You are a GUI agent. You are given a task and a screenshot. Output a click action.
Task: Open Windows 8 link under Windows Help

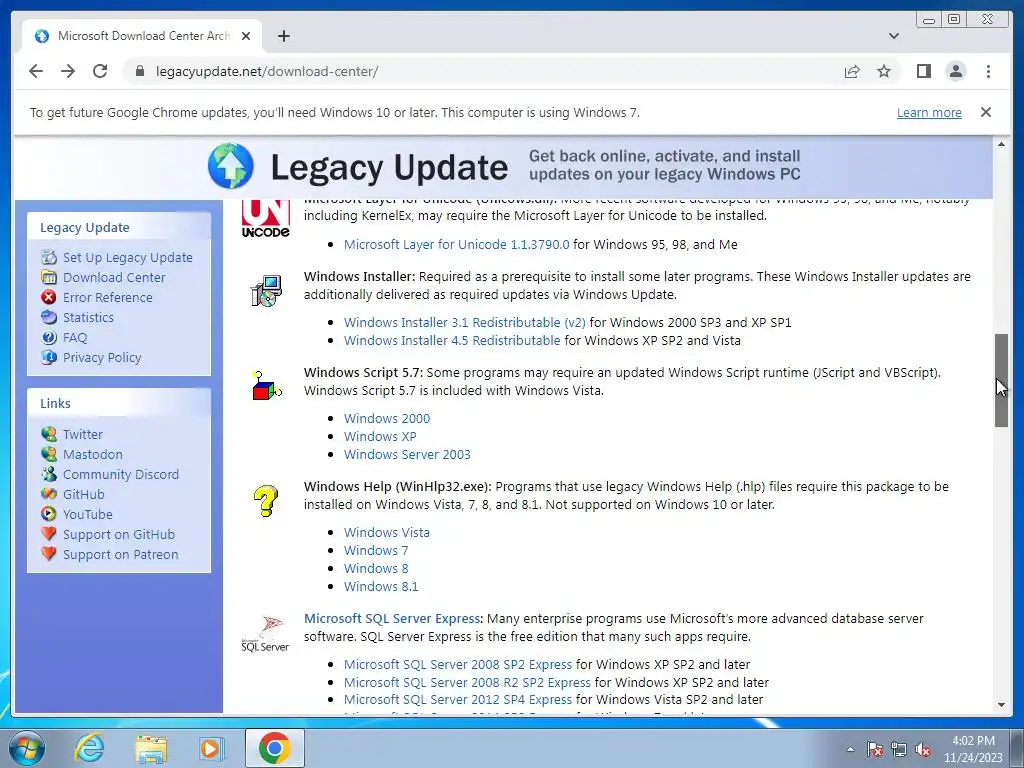(x=376, y=569)
